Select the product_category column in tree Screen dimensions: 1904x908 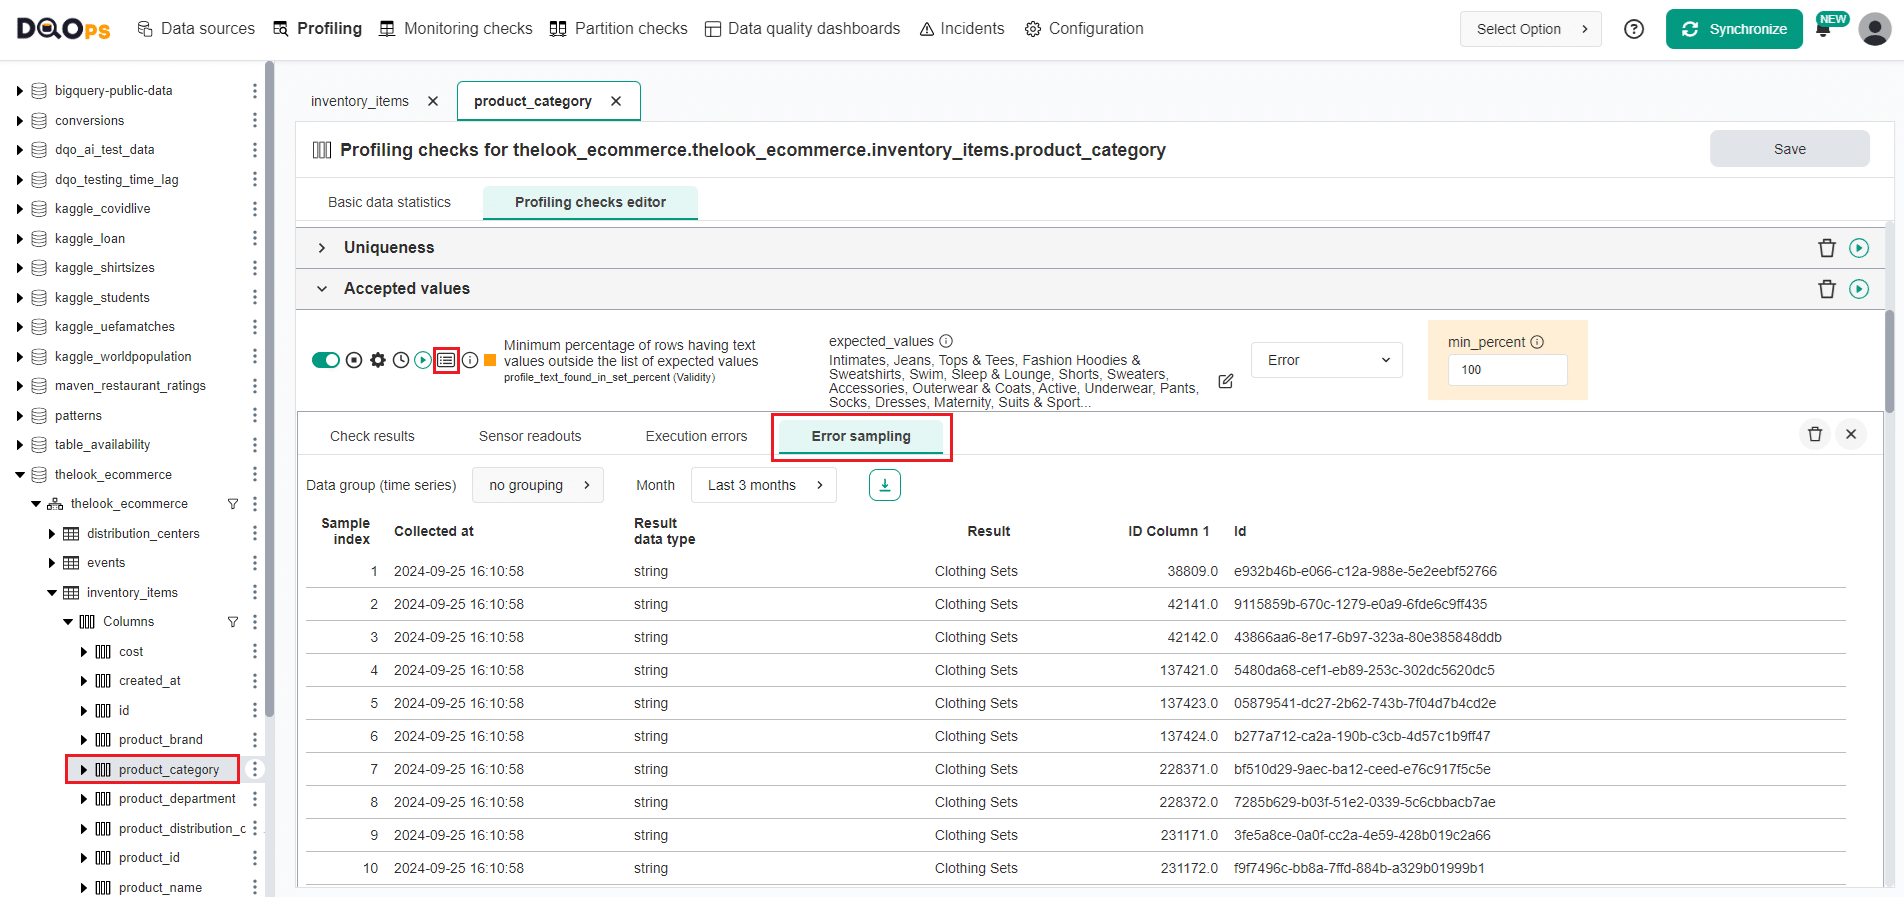[x=168, y=769]
